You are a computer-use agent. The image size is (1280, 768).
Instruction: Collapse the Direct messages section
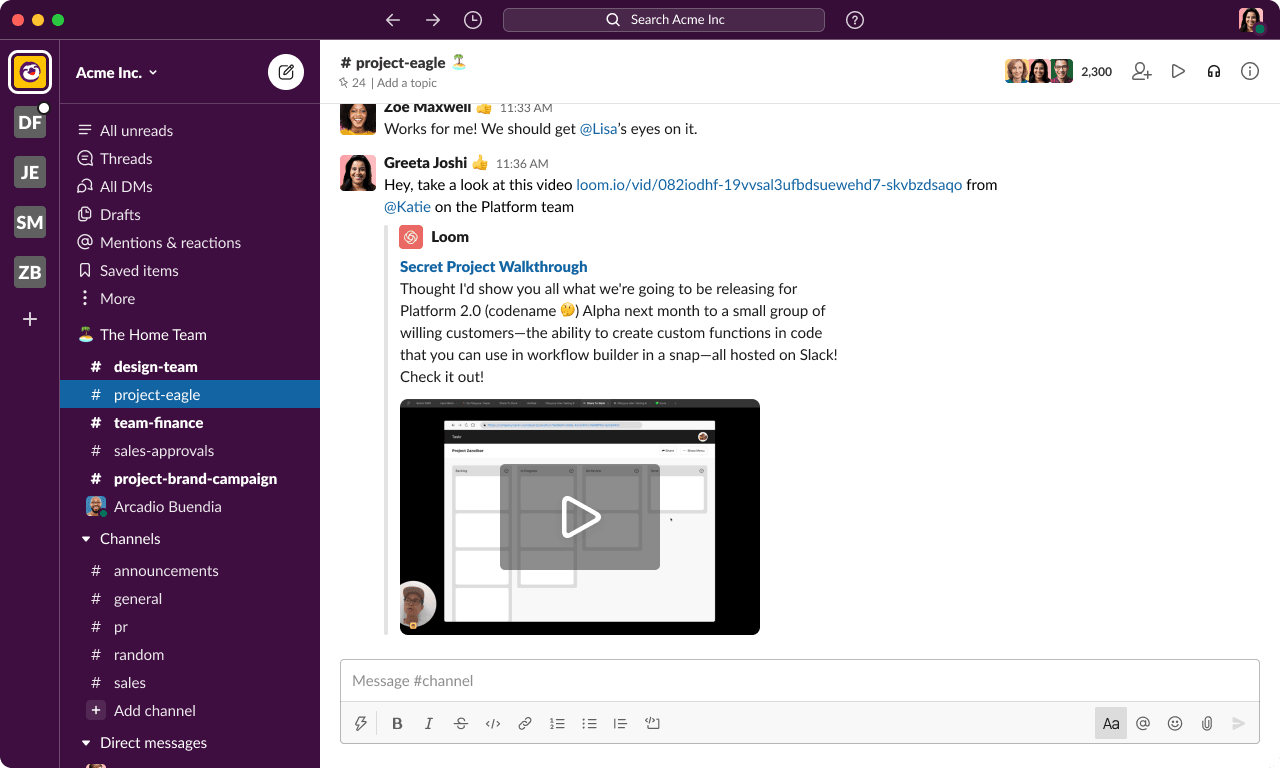85,743
